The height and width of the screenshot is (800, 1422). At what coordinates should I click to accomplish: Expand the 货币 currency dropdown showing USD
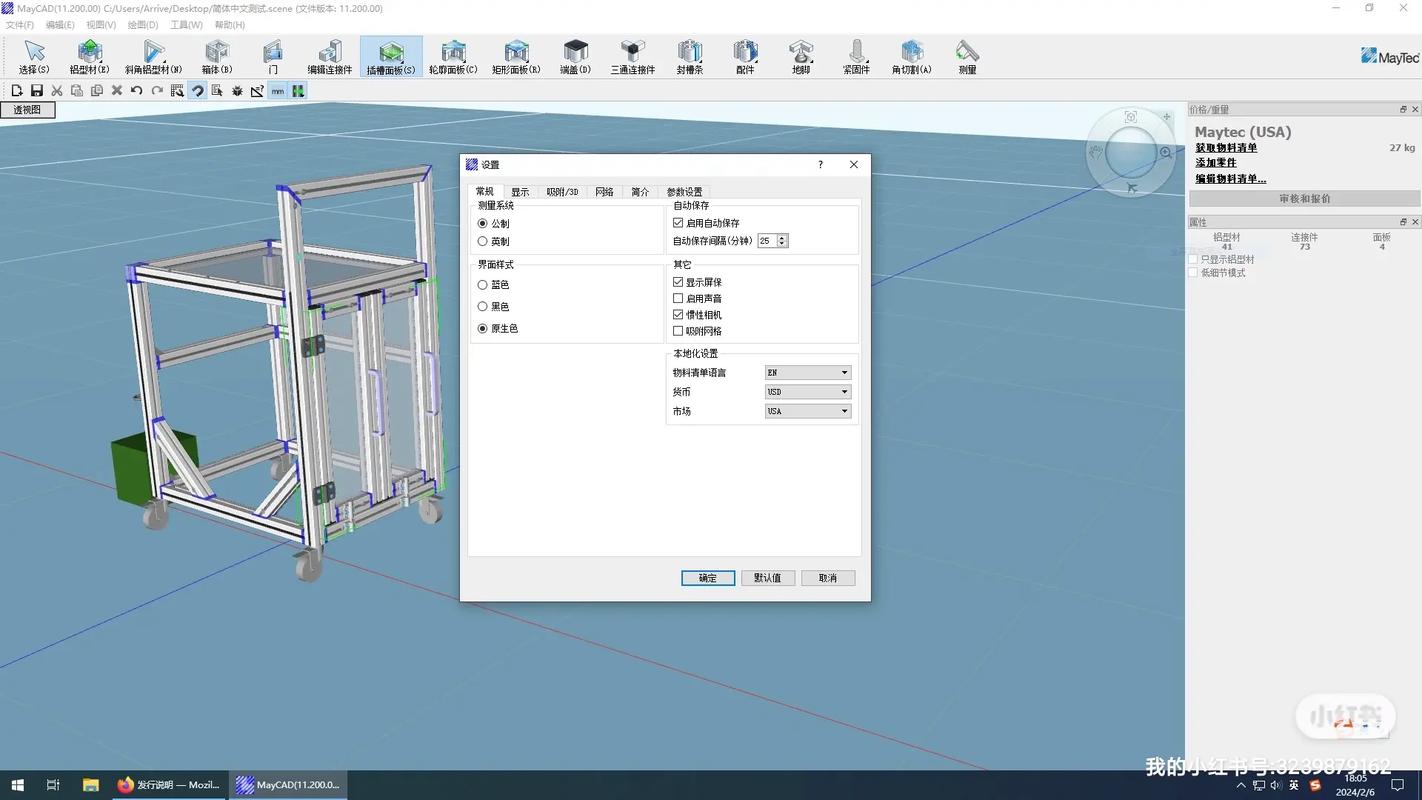(x=807, y=392)
